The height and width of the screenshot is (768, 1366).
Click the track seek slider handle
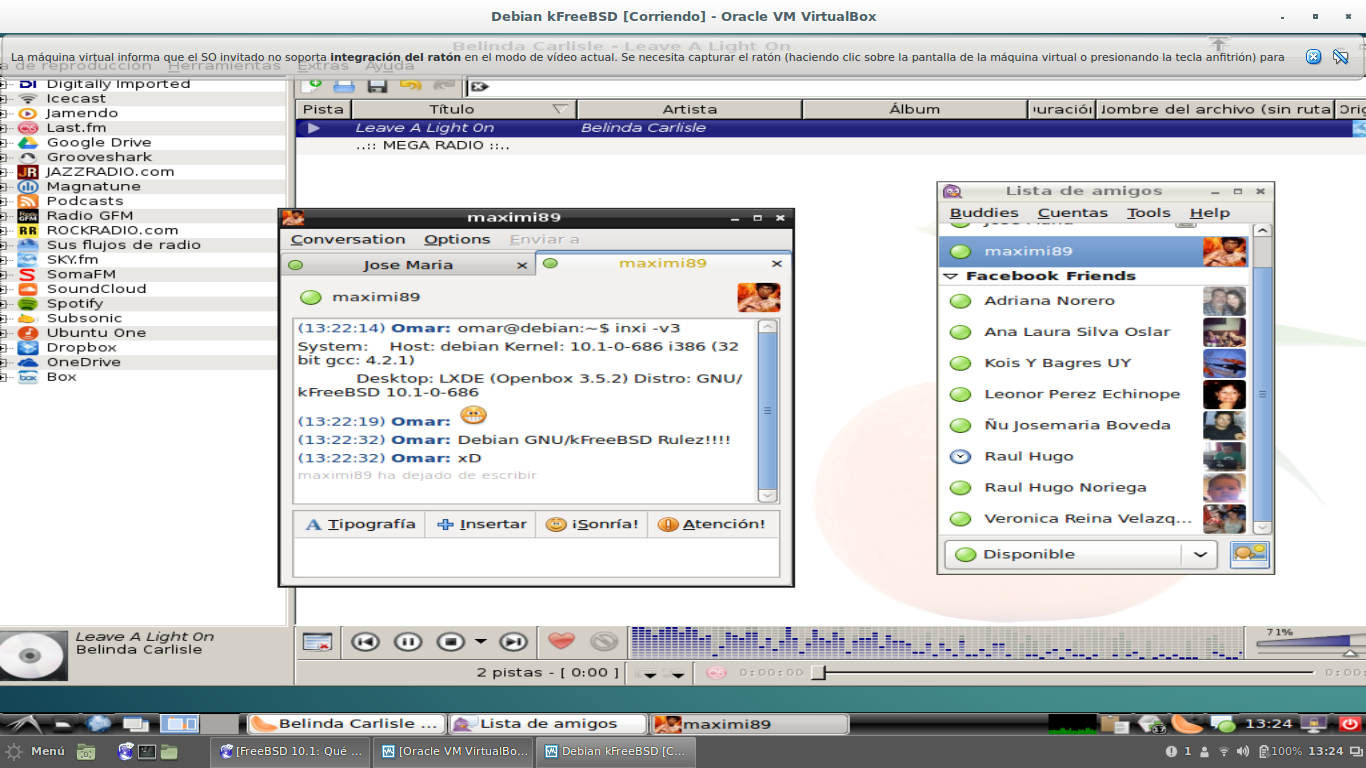818,673
